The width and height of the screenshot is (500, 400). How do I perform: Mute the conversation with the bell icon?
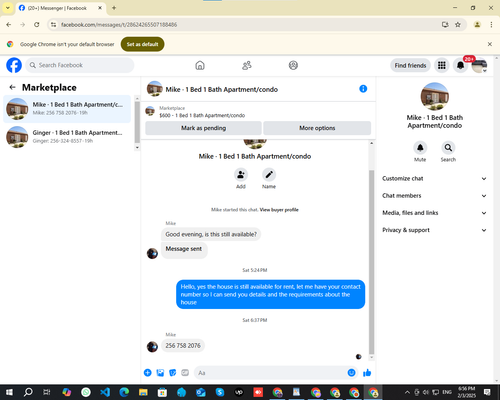[420, 148]
